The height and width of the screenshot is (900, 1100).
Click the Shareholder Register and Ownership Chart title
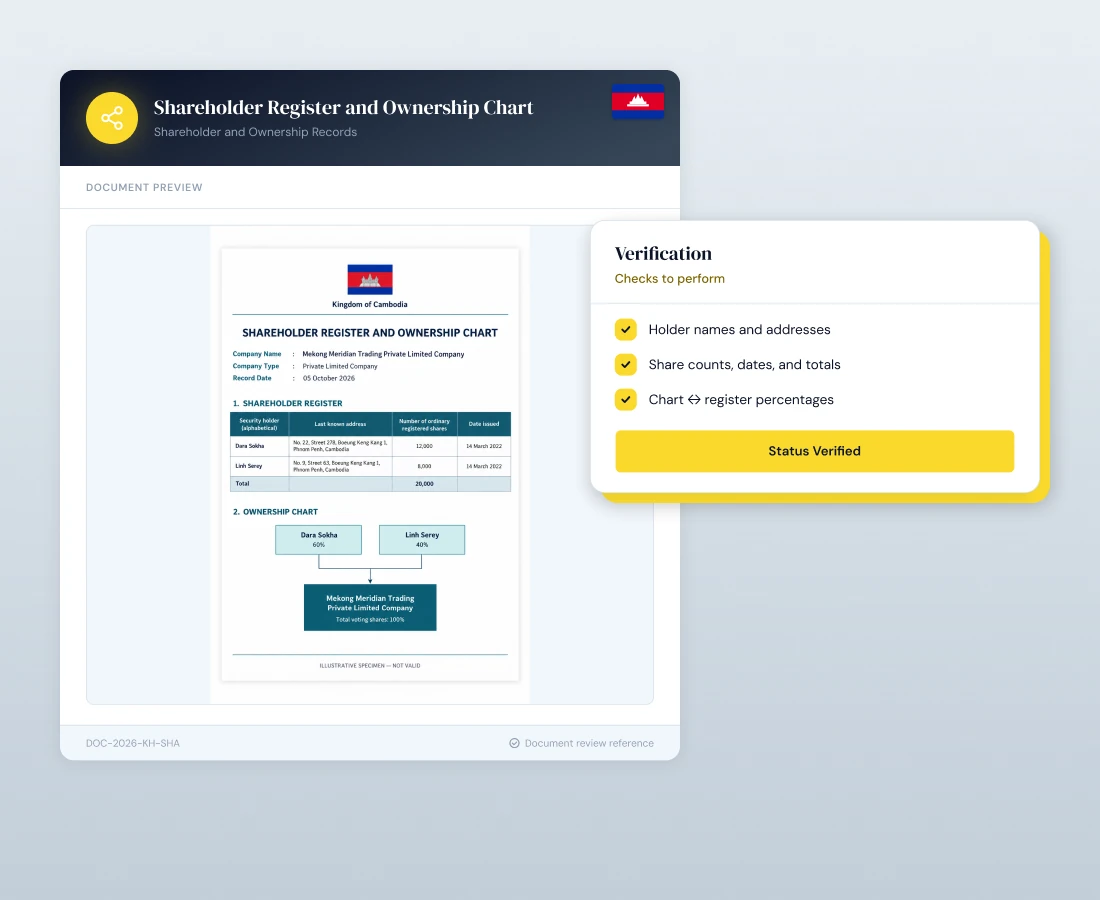click(x=343, y=107)
